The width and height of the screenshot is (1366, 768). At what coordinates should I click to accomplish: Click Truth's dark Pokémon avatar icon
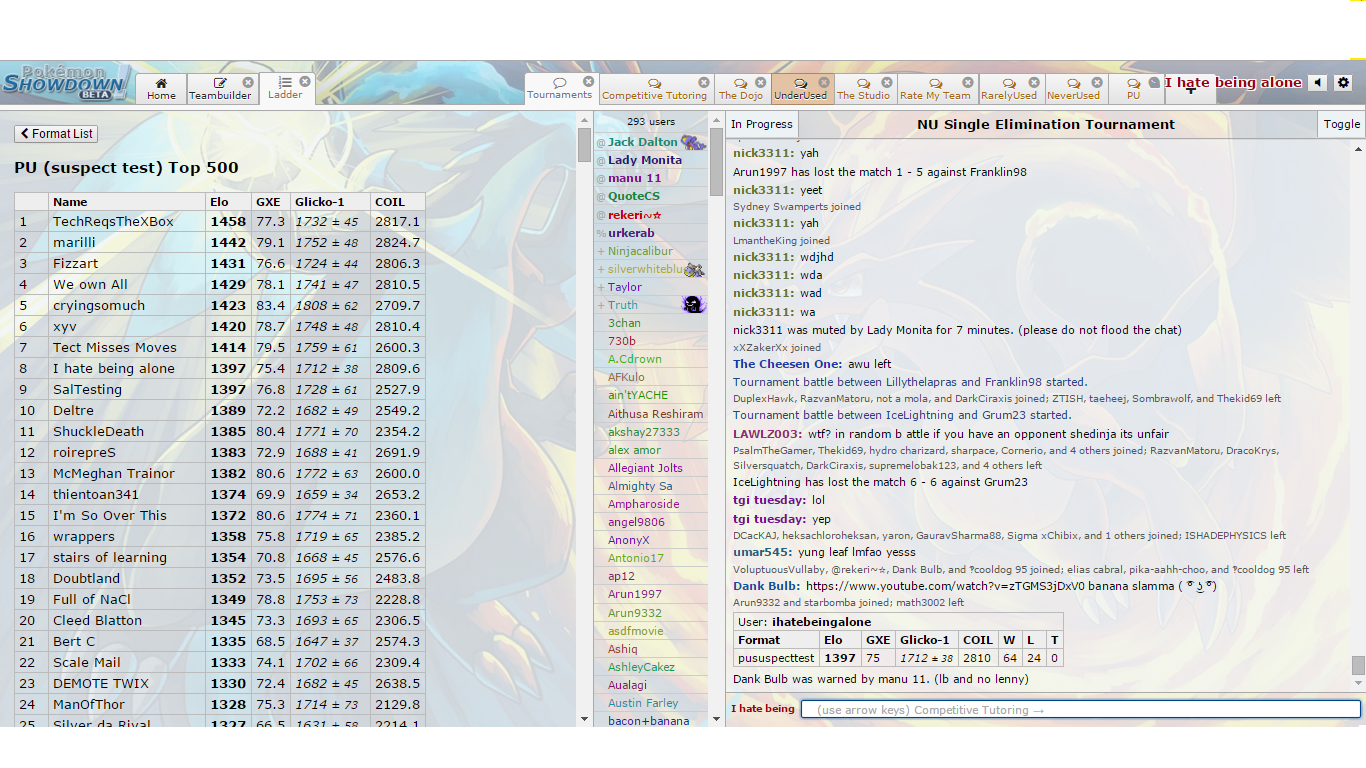[x=693, y=305]
